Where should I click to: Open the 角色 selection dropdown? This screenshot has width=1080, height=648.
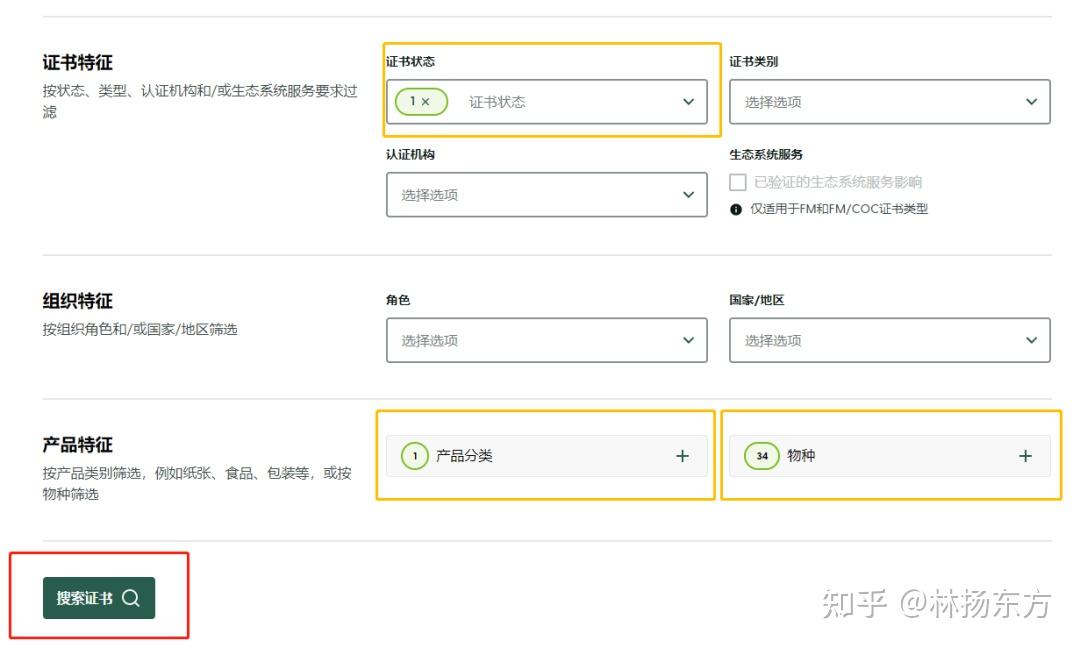point(546,340)
